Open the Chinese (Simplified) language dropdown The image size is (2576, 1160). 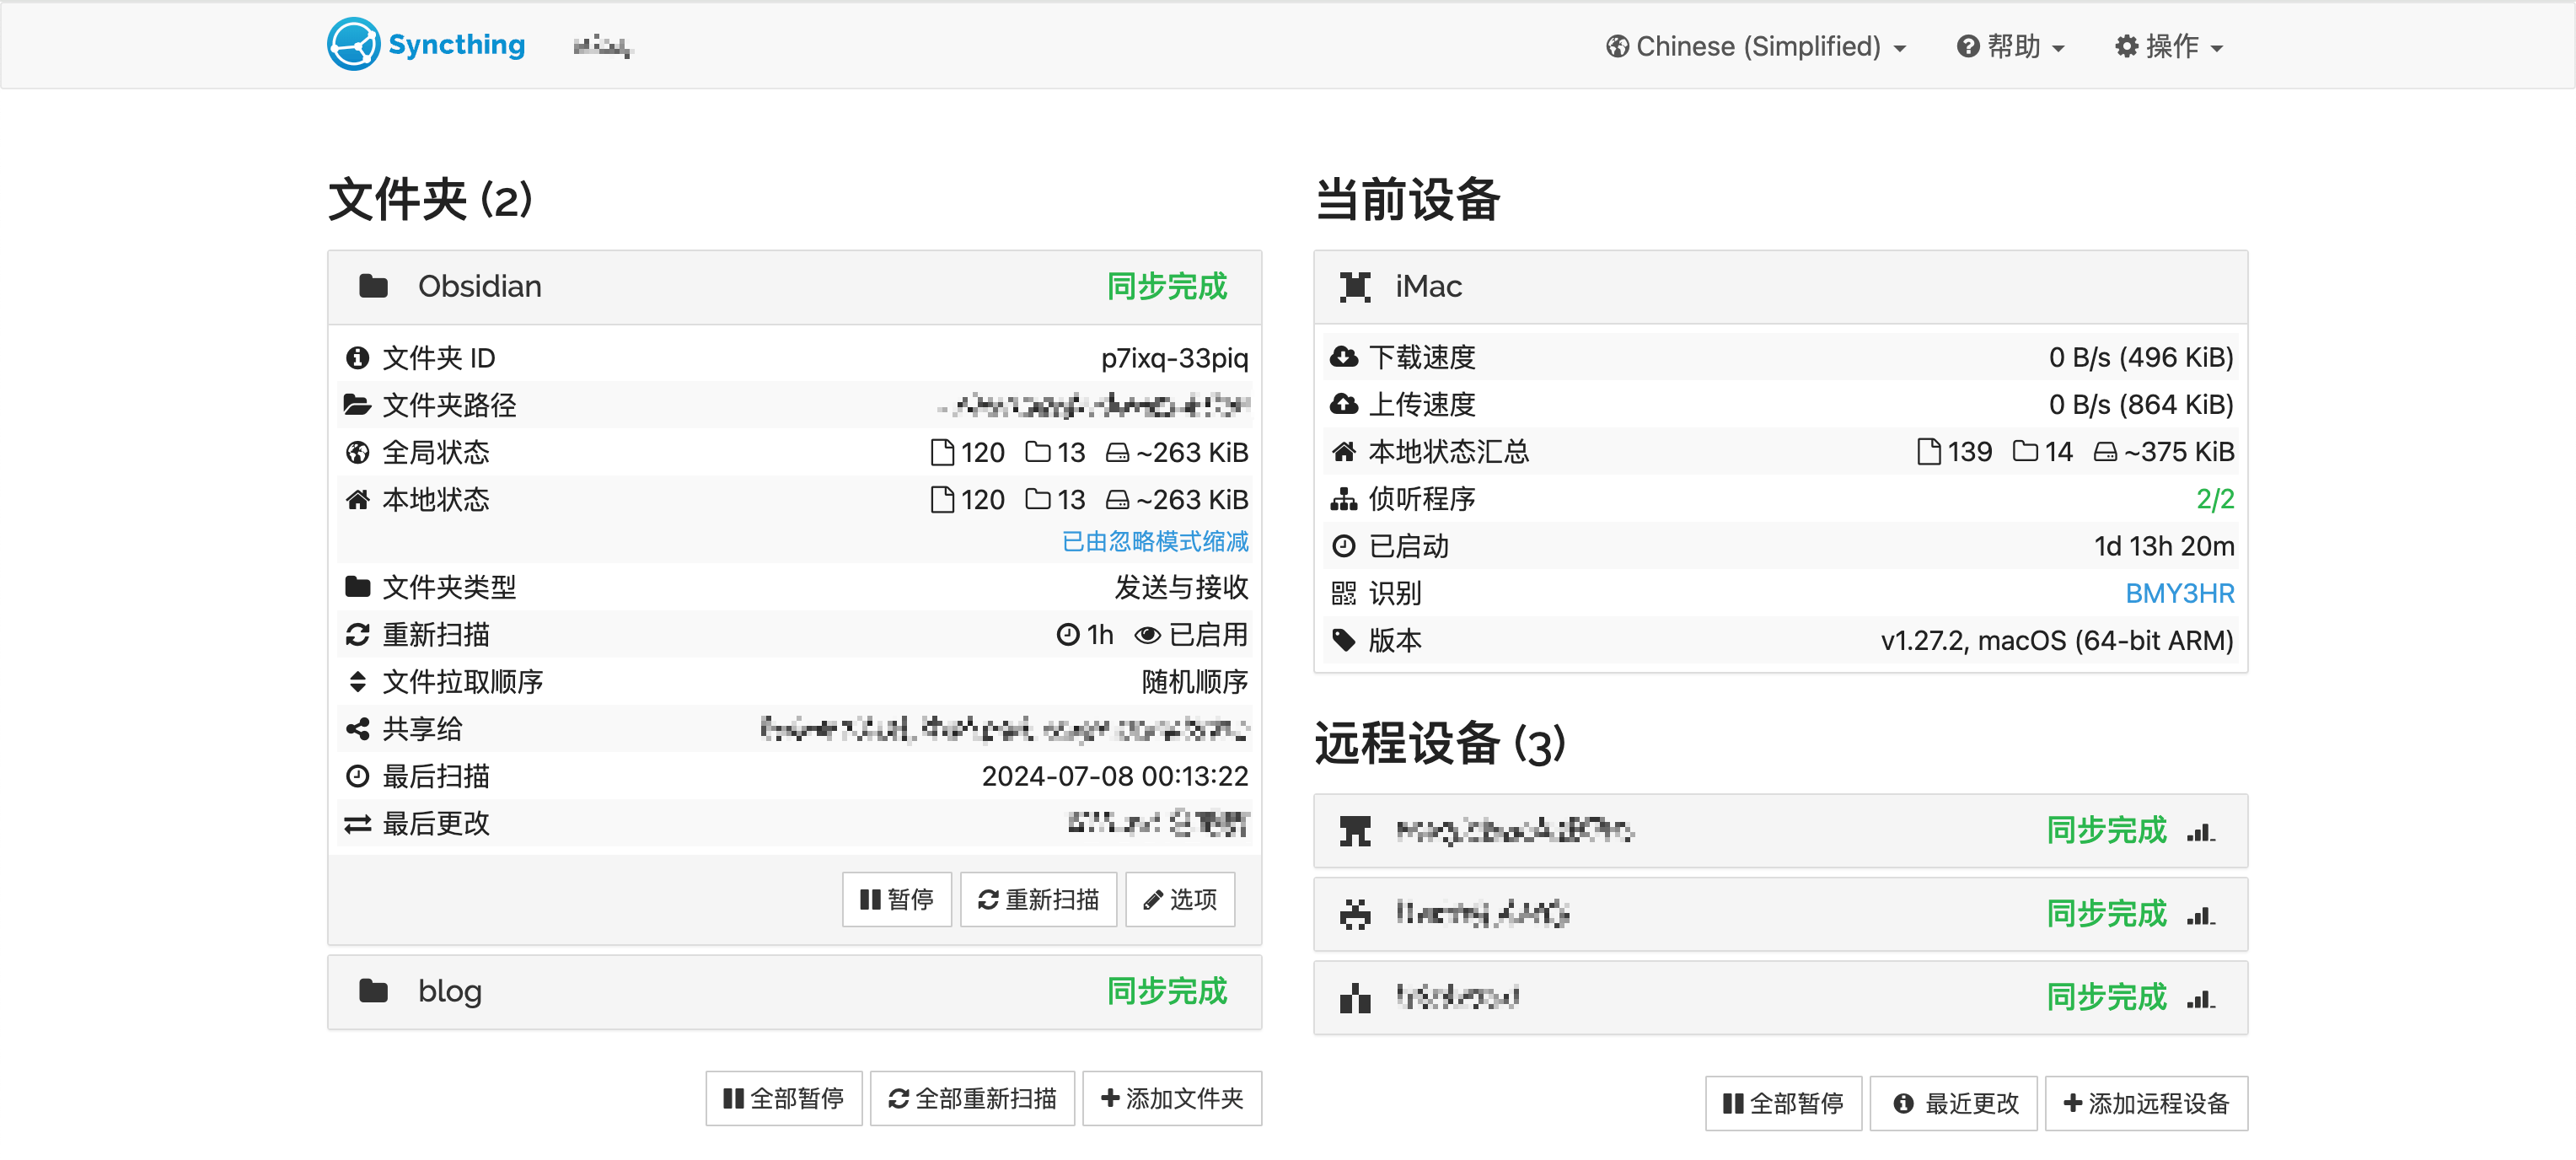[x=1755, y=47]
